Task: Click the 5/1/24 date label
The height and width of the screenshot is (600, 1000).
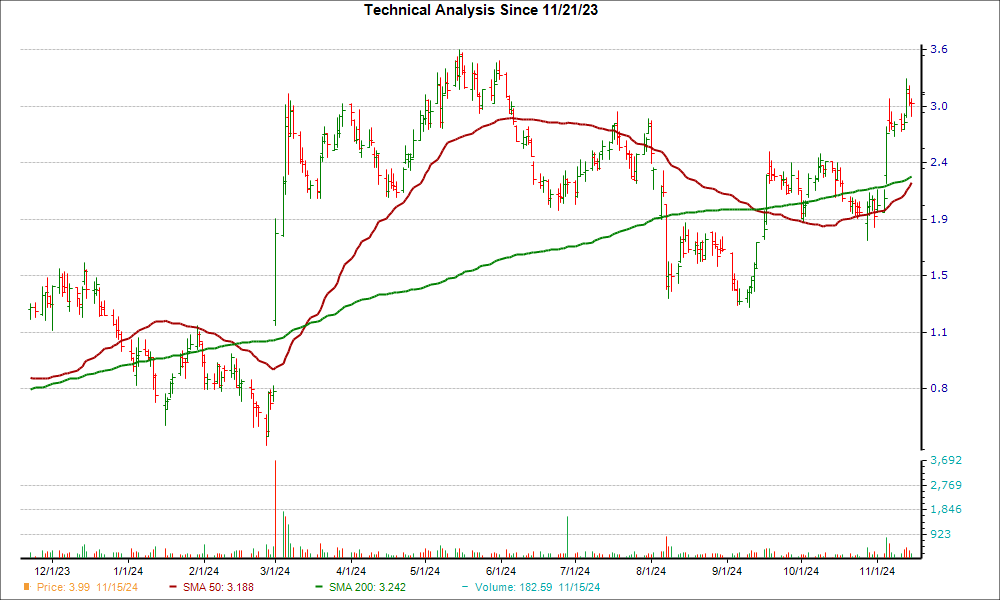Action: (x=425, y=571)
